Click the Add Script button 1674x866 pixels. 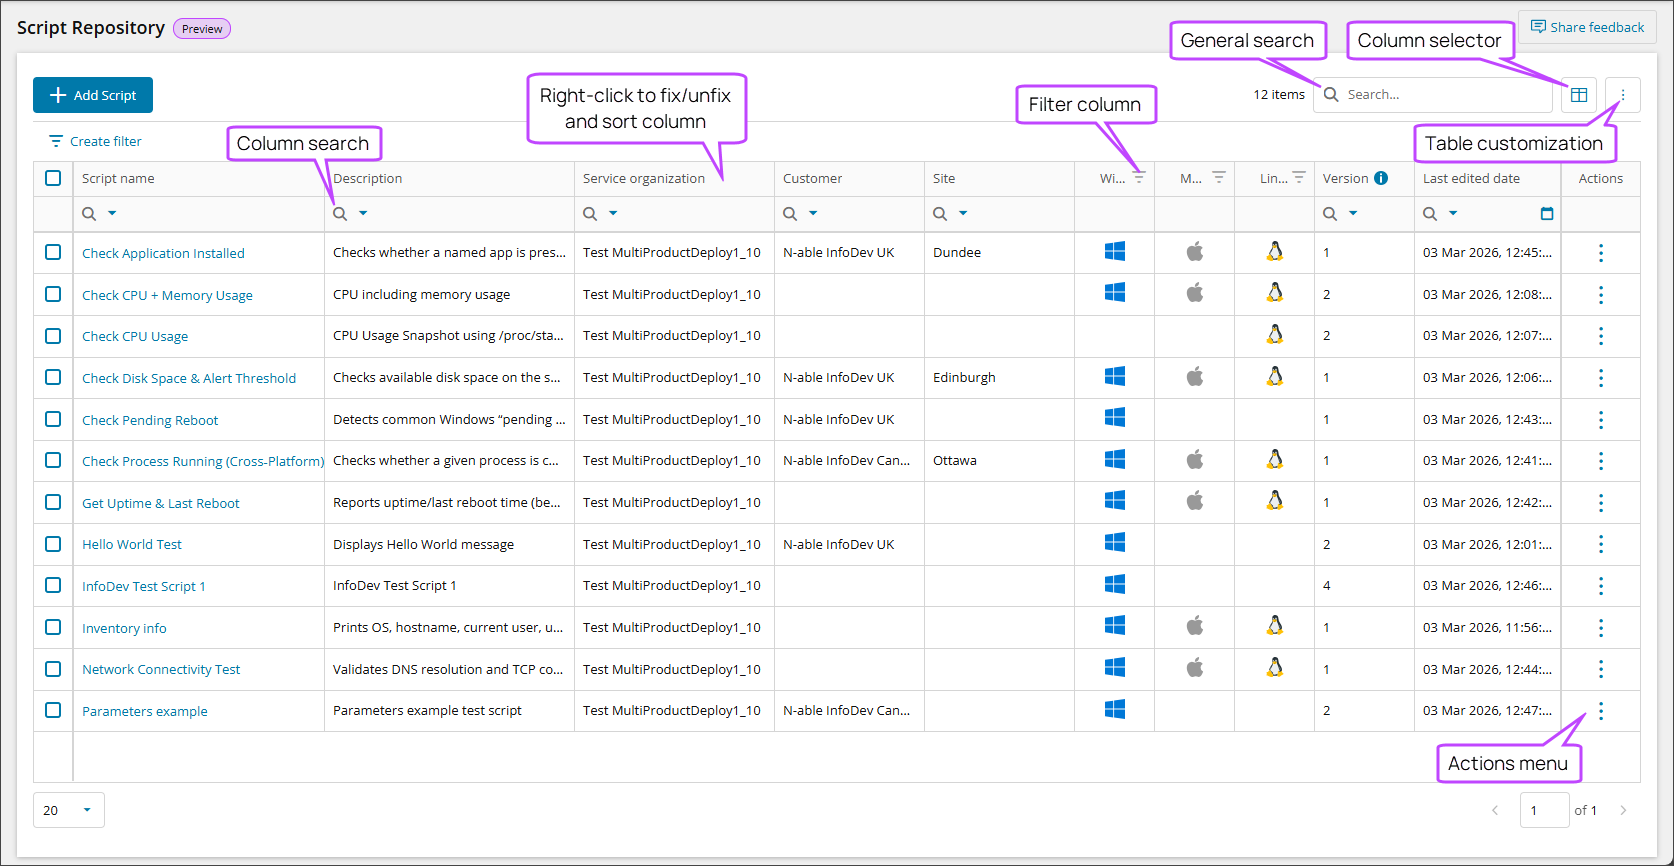[x=93, y=95]
